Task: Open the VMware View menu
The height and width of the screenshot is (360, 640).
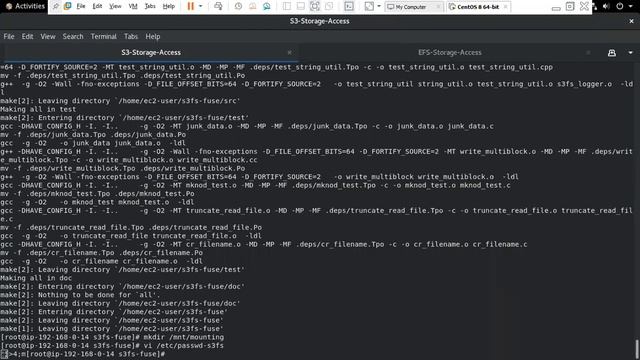Action: 115,7
